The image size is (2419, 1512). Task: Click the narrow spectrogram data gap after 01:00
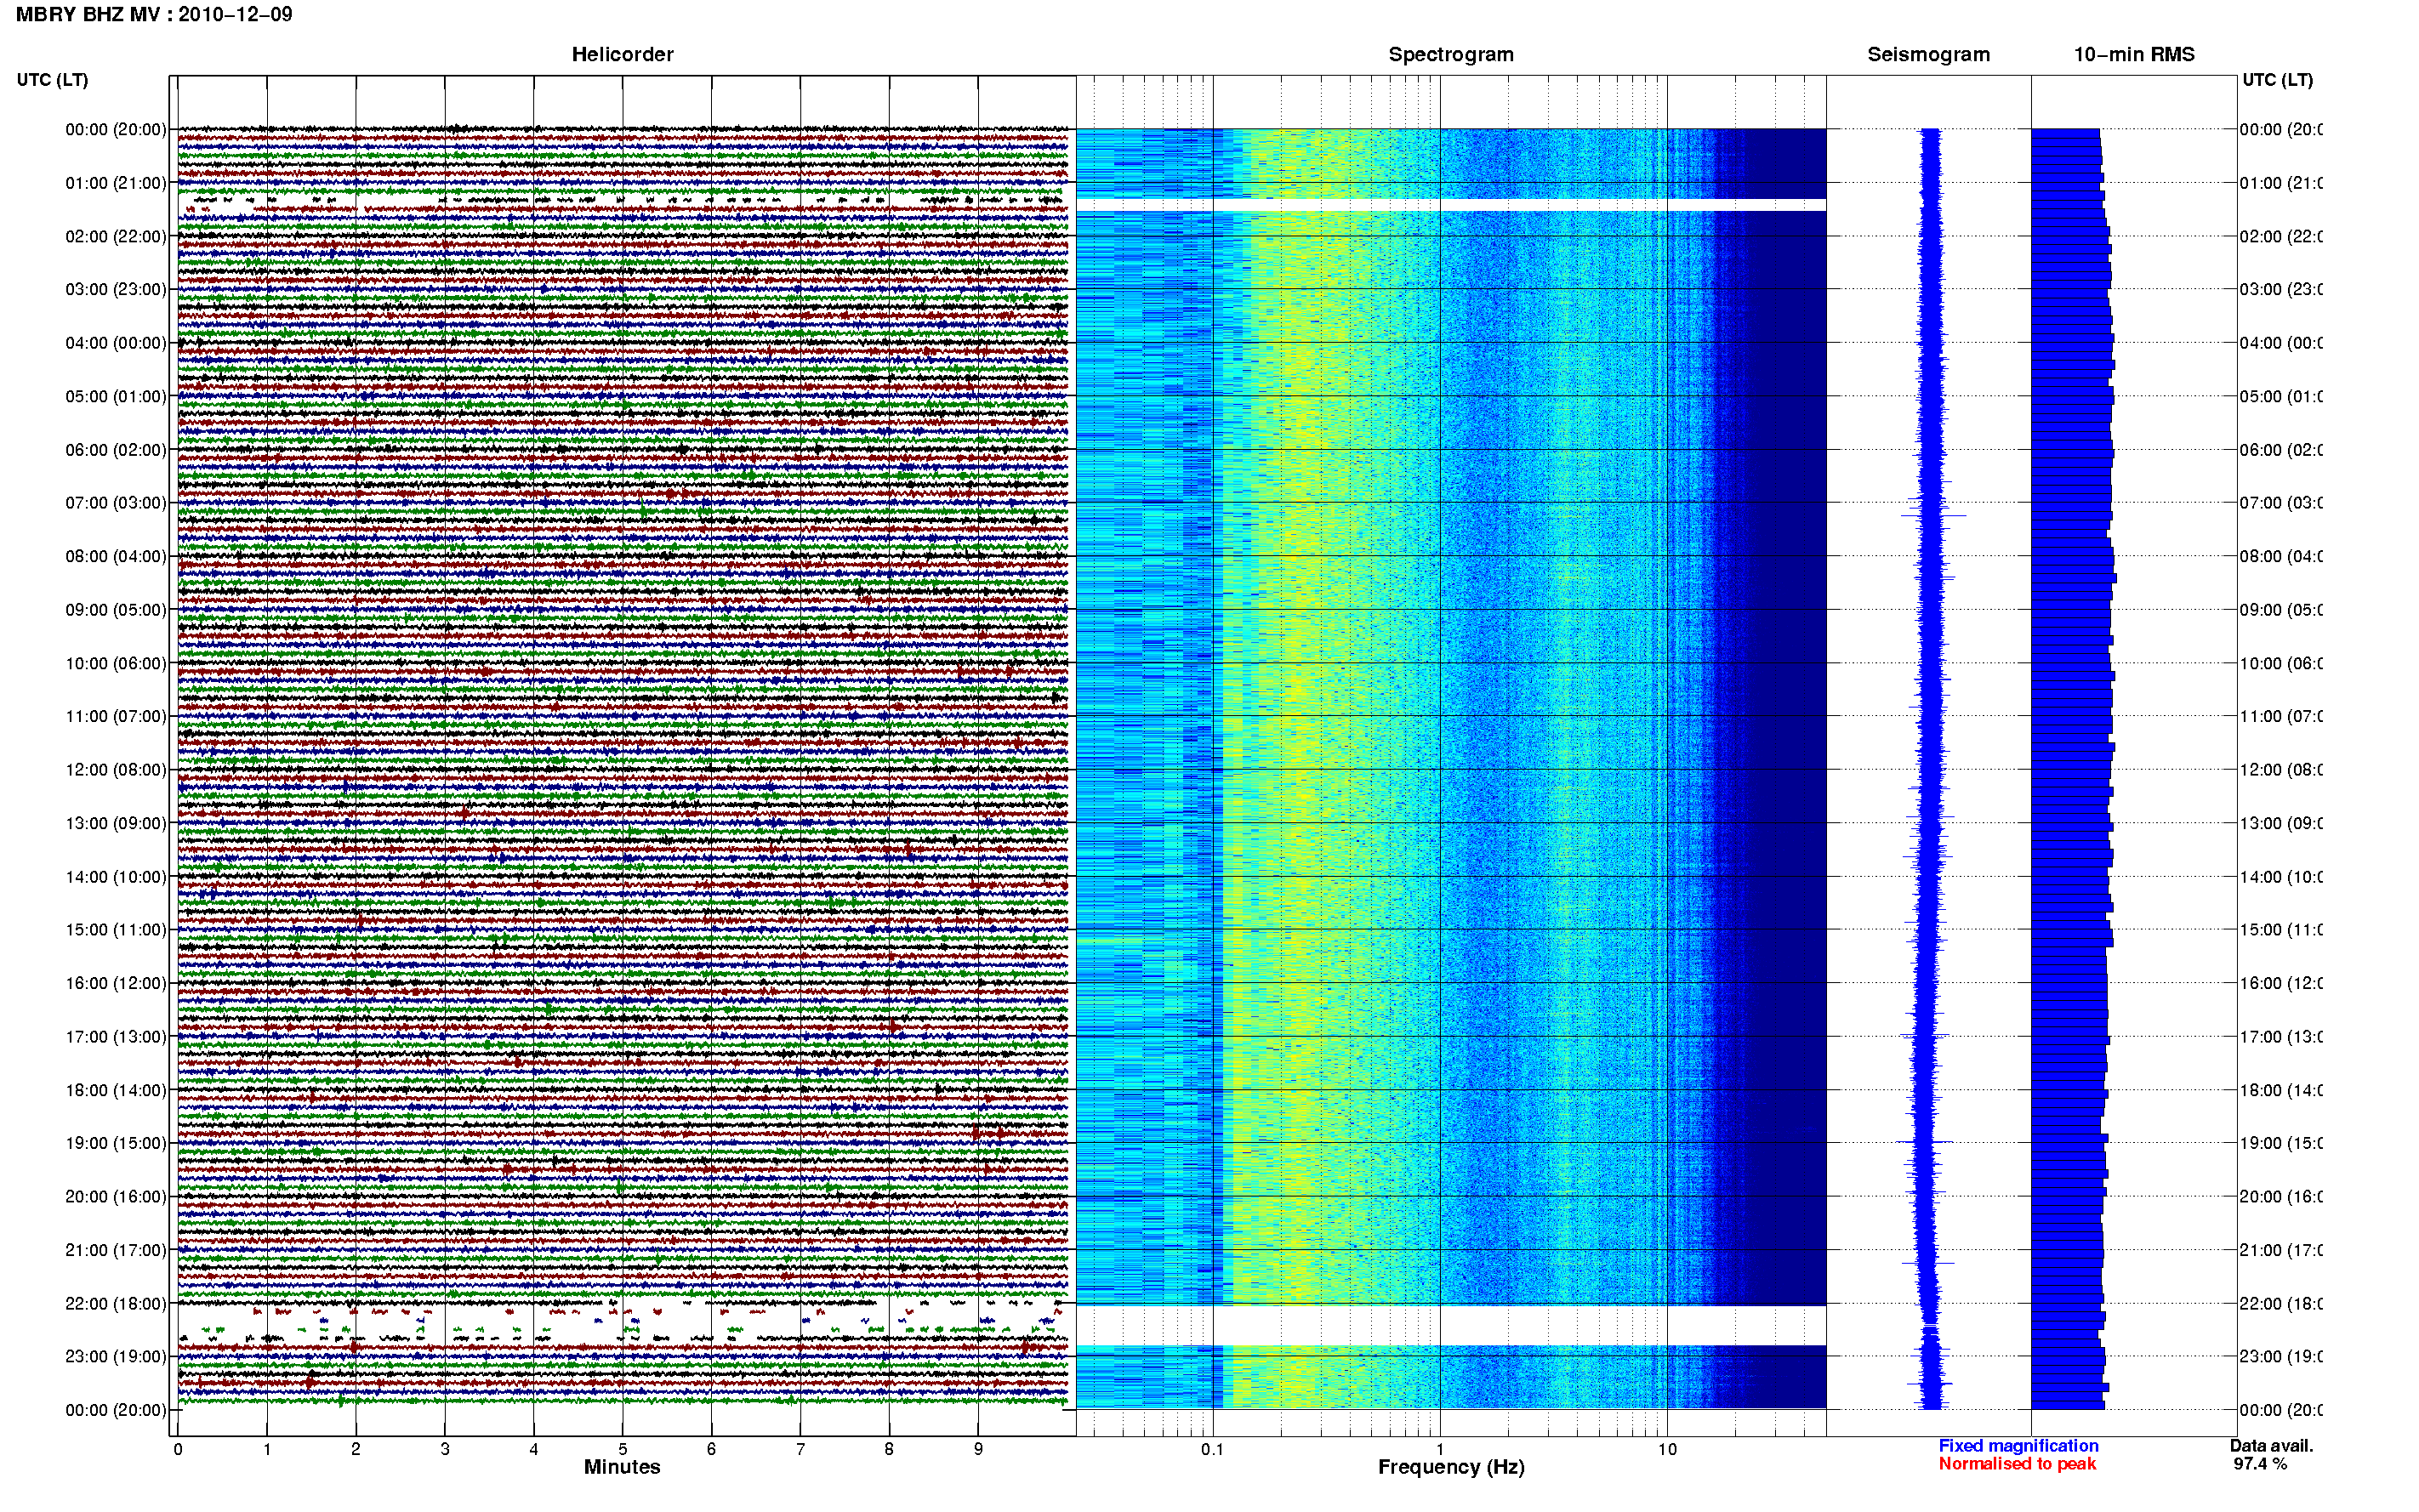(x=1451, y=205)
